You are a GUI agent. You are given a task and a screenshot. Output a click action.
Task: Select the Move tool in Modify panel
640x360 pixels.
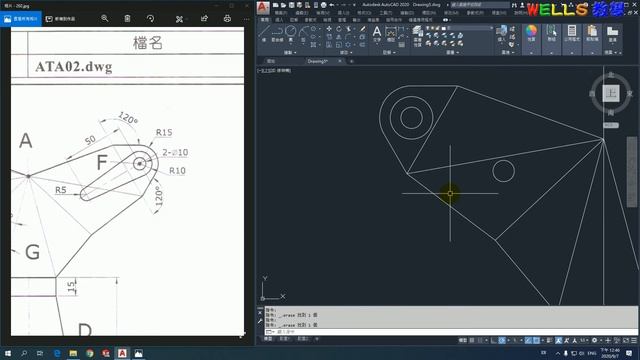coord(329,29)
